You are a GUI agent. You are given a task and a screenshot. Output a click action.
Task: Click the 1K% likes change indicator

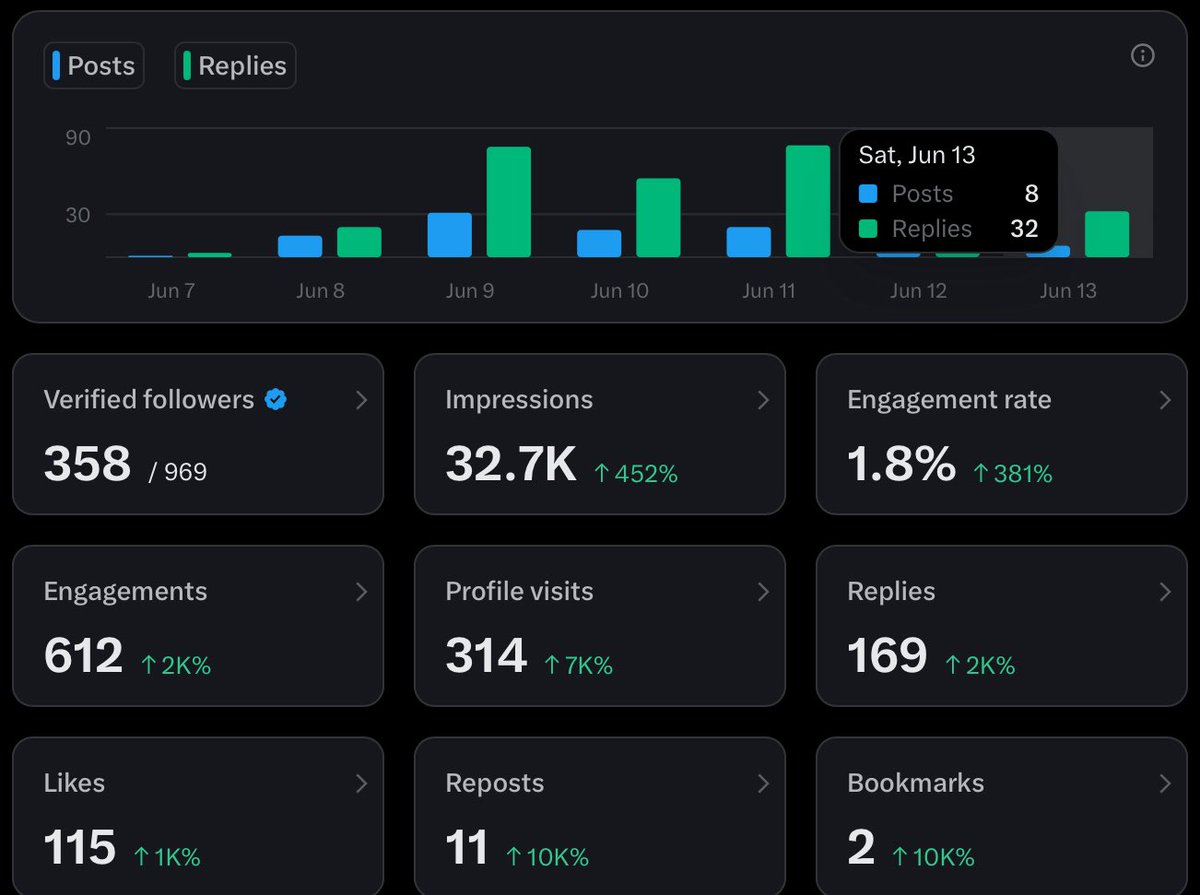(x=167, y=858)
